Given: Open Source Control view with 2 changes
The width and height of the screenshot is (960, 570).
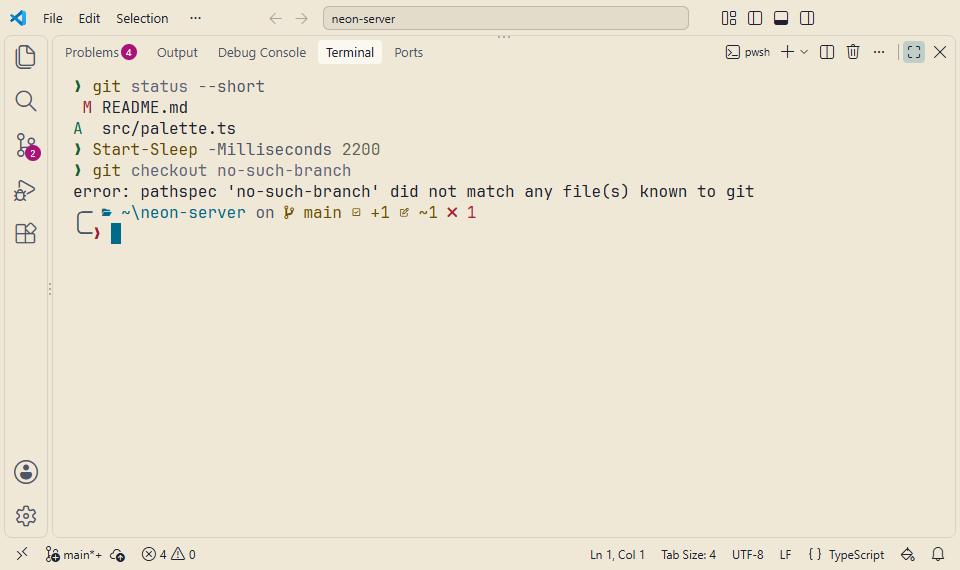Looking at the screenshot, I should (x=26, y=146).
